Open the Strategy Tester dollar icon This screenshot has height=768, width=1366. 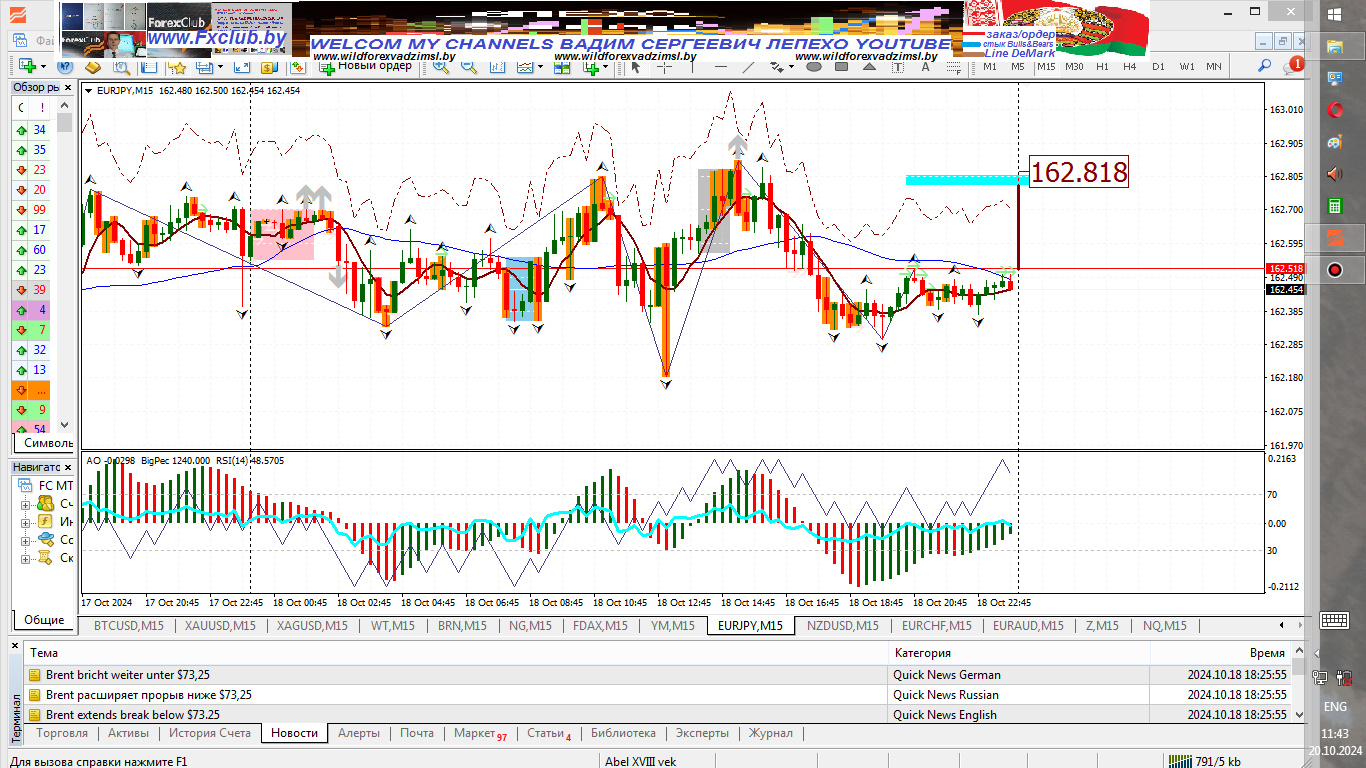[268, 67]
